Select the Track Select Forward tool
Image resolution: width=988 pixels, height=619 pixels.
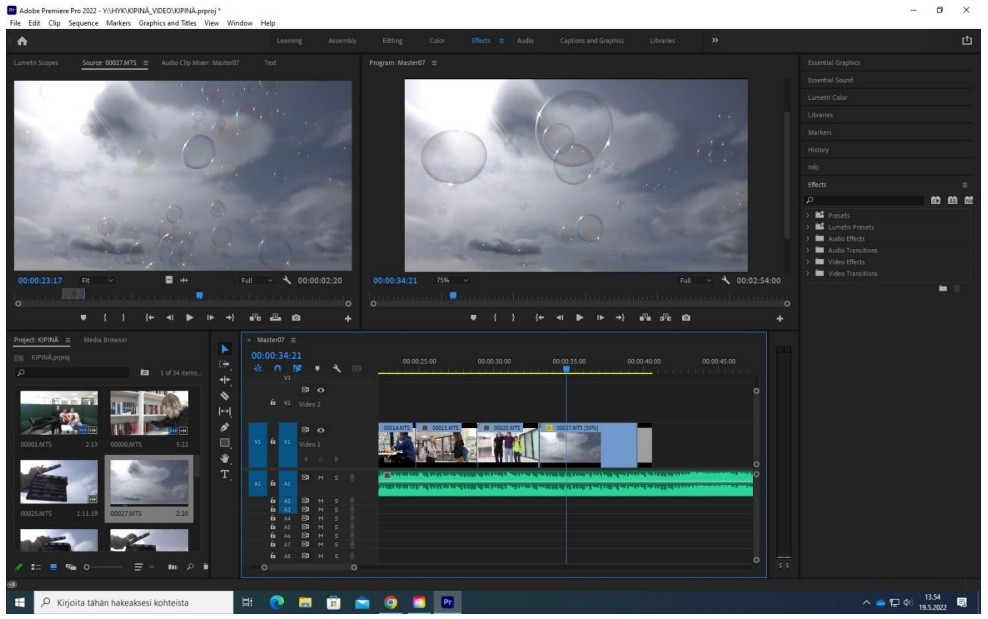[x=225, y=364]
